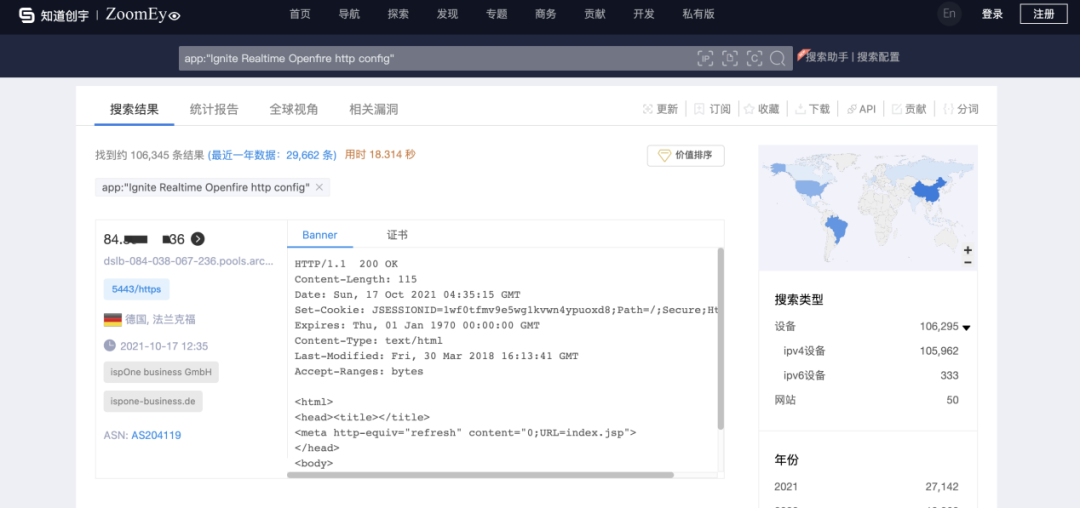Open 贡献 in top navigation

click(x=594, y=14)
